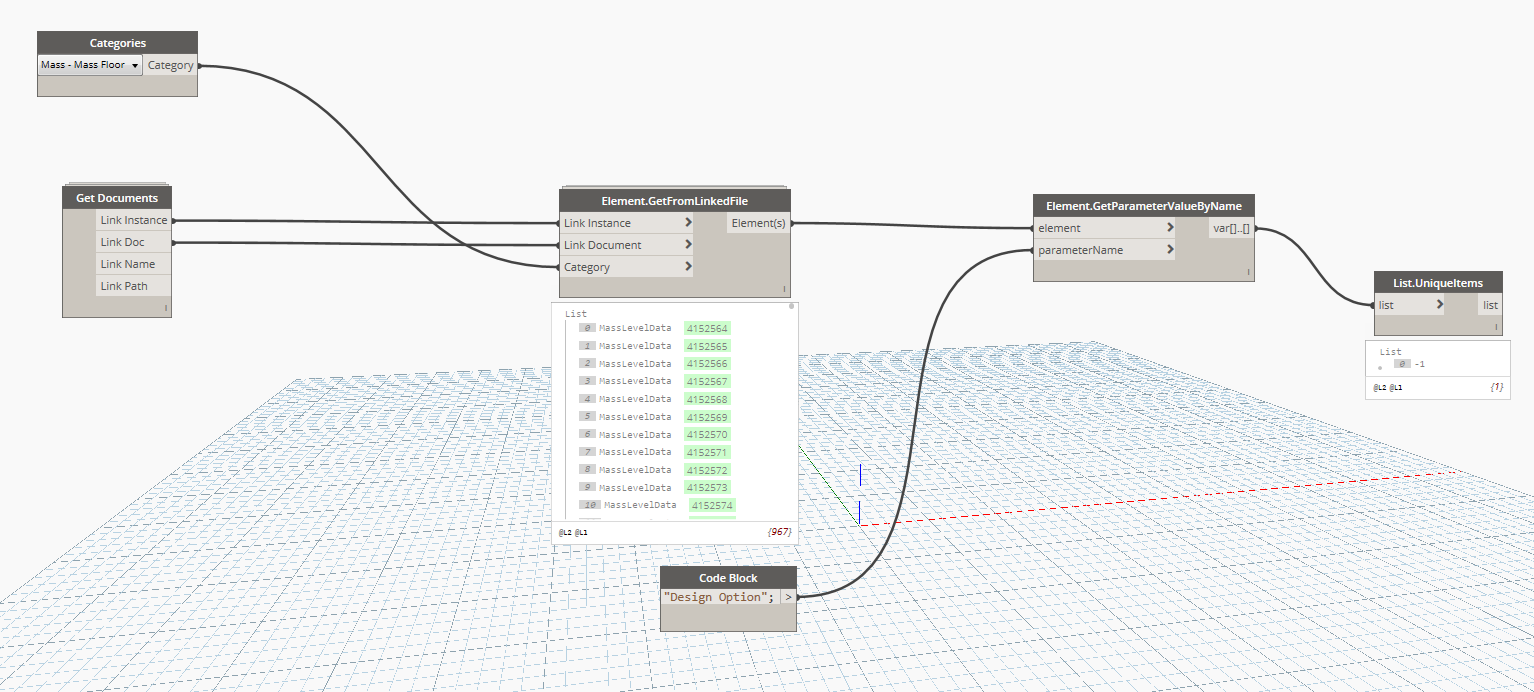Click the Category output port on Categories node

(170, 65)
